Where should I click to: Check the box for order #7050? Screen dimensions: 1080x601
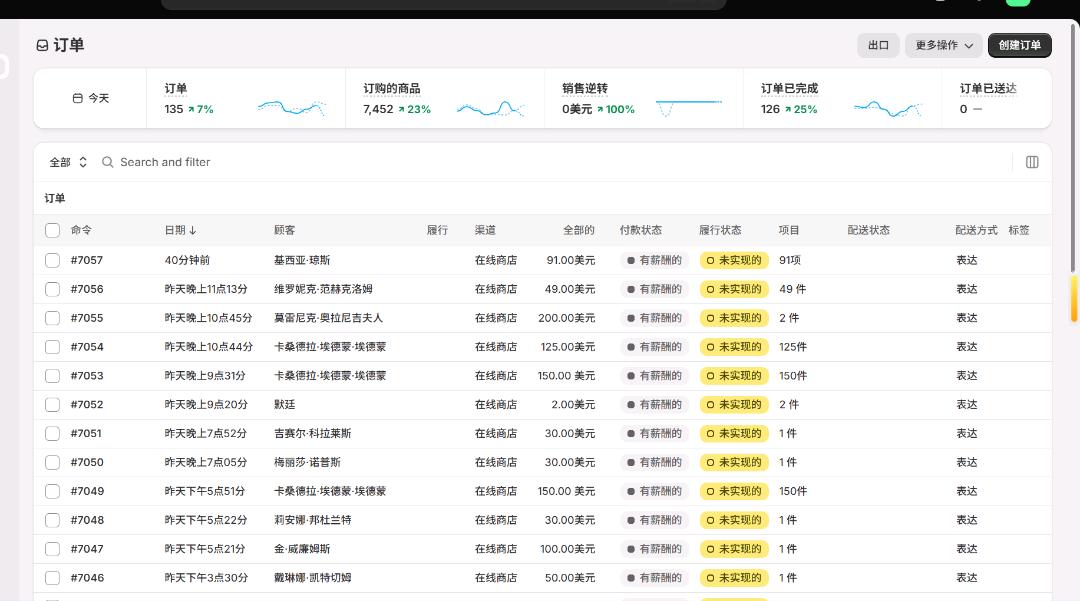coord(52,463)
